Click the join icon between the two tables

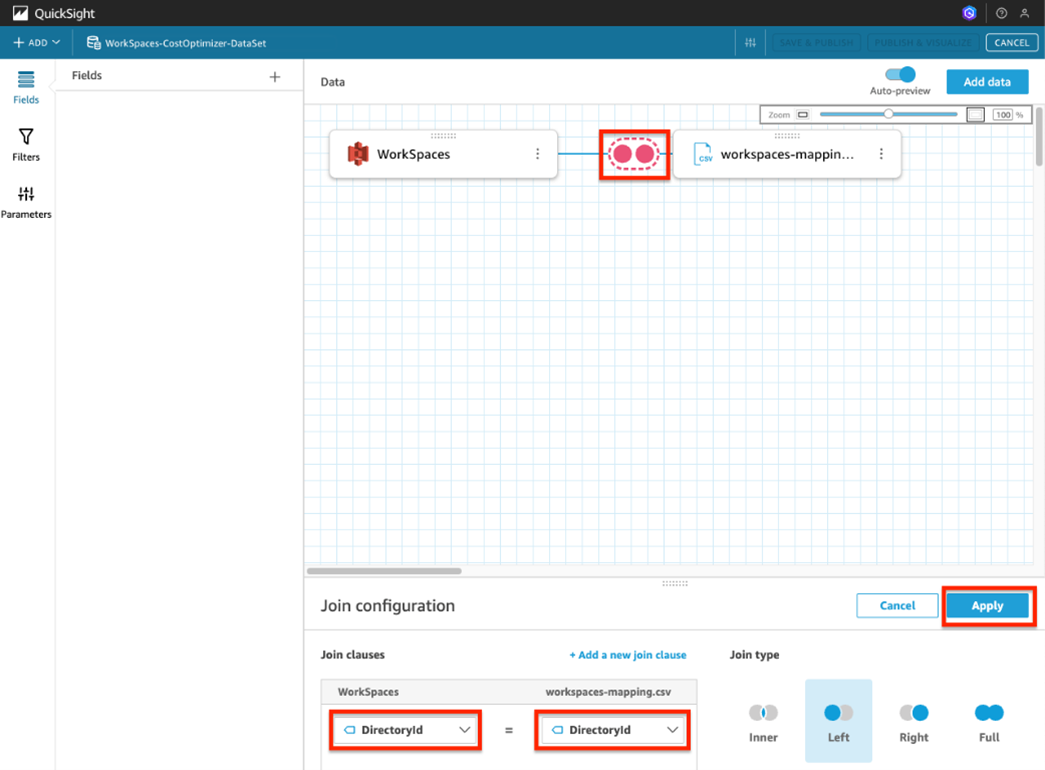pos(634,154)
